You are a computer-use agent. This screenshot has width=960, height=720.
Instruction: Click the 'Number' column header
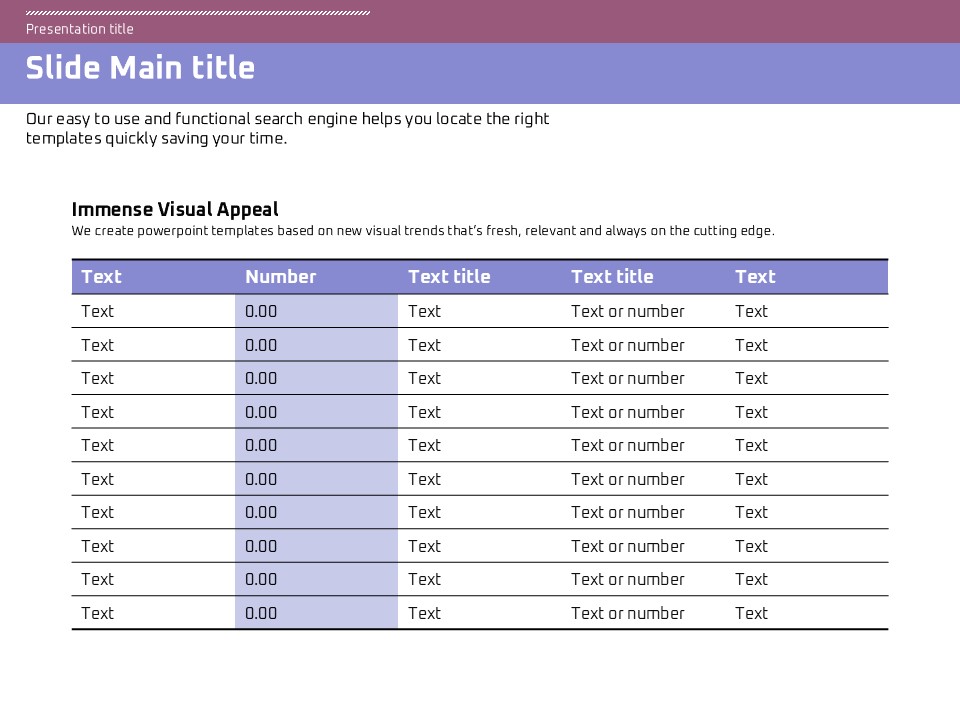point(280,277)
